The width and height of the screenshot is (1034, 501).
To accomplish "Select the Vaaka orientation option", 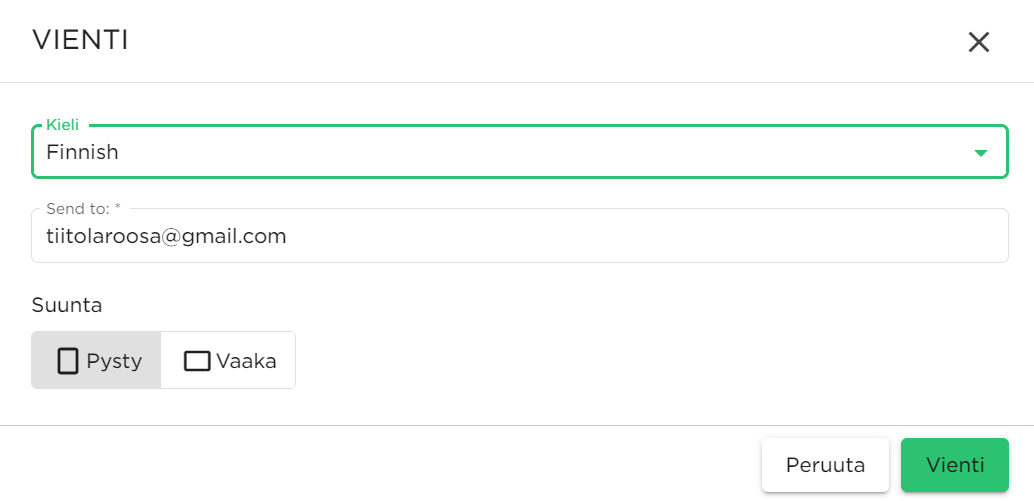I will [228, 360].
